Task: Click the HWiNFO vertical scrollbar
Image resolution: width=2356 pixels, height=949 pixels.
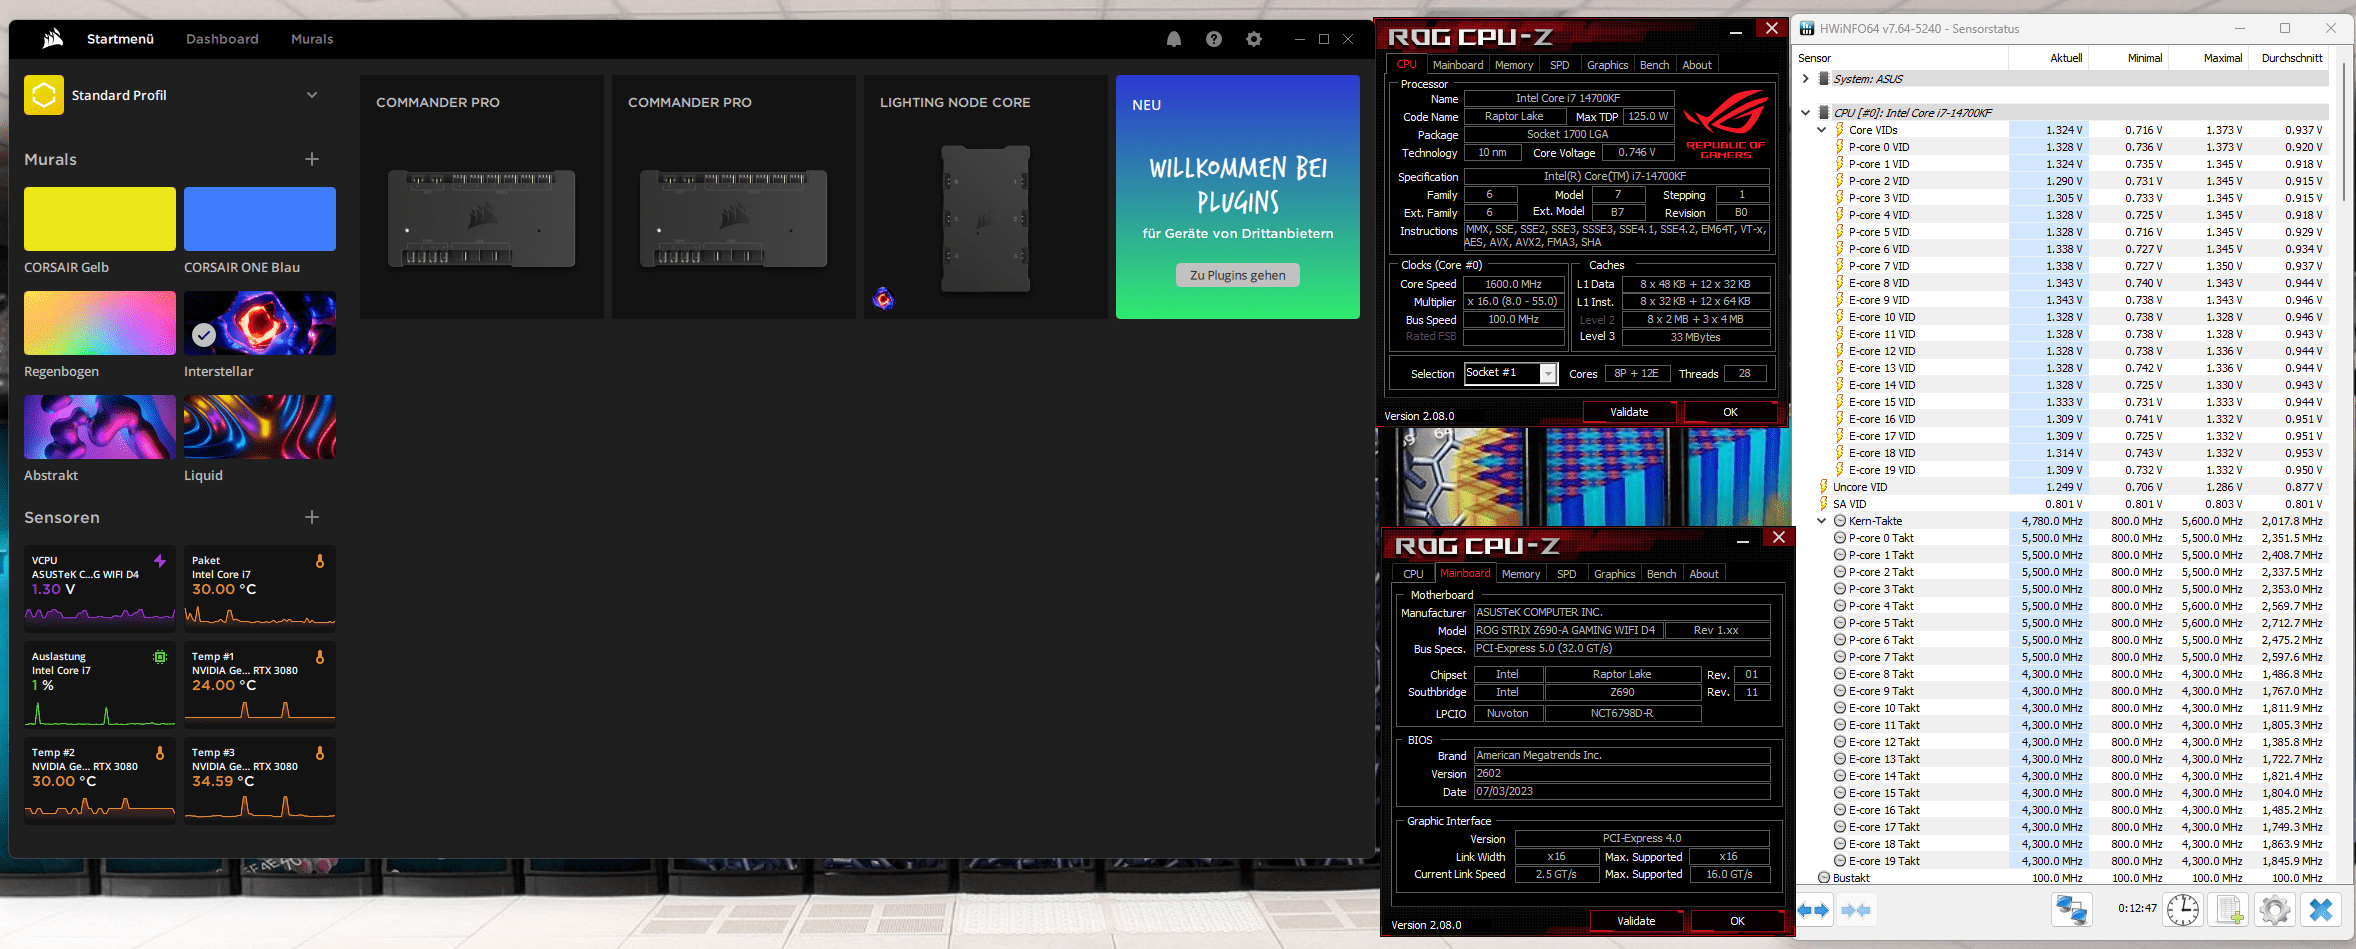Action: (2343, 130)
